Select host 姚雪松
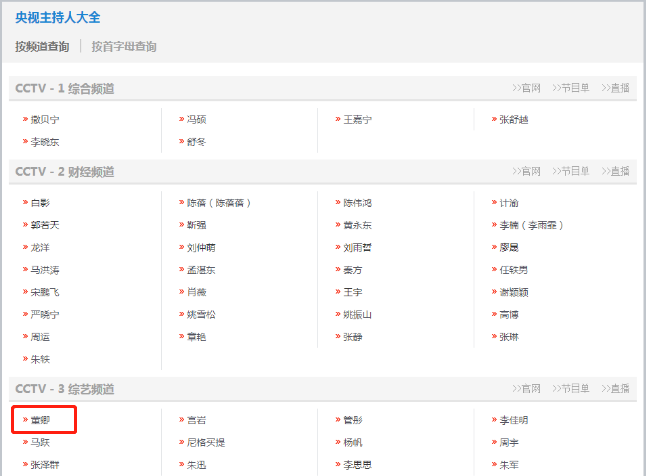Screen dimensions: 646x476 [201, 314]
